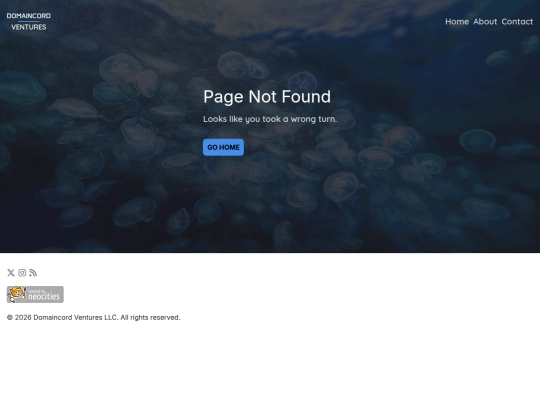540x405 pixels.
Task: Click the "Page Not Found" heading
Action: click(267, 97)
